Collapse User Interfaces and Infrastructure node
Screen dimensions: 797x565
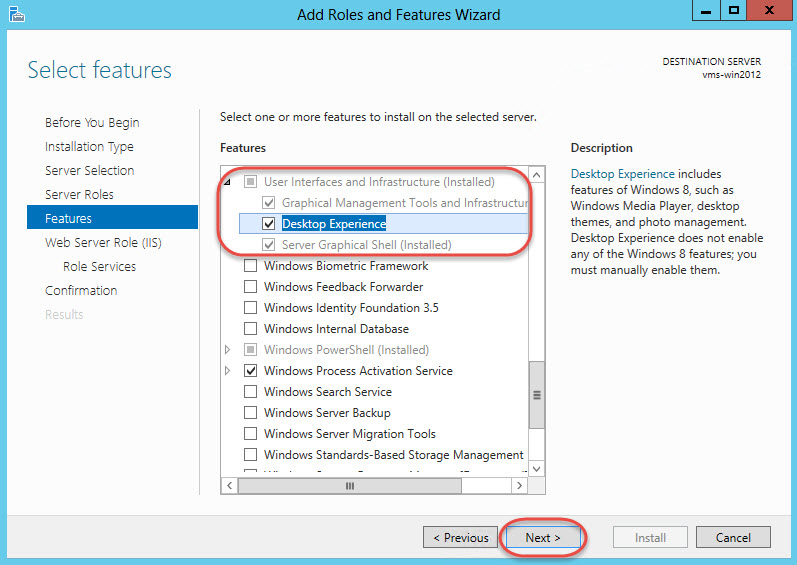(228, 182)
